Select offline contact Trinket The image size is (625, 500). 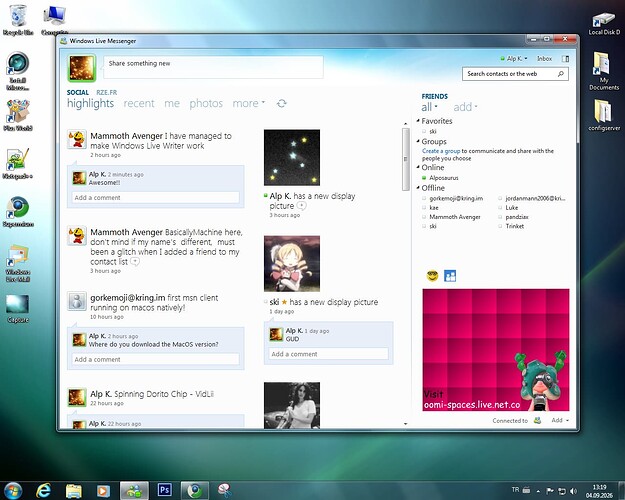[x=515, y=226]
